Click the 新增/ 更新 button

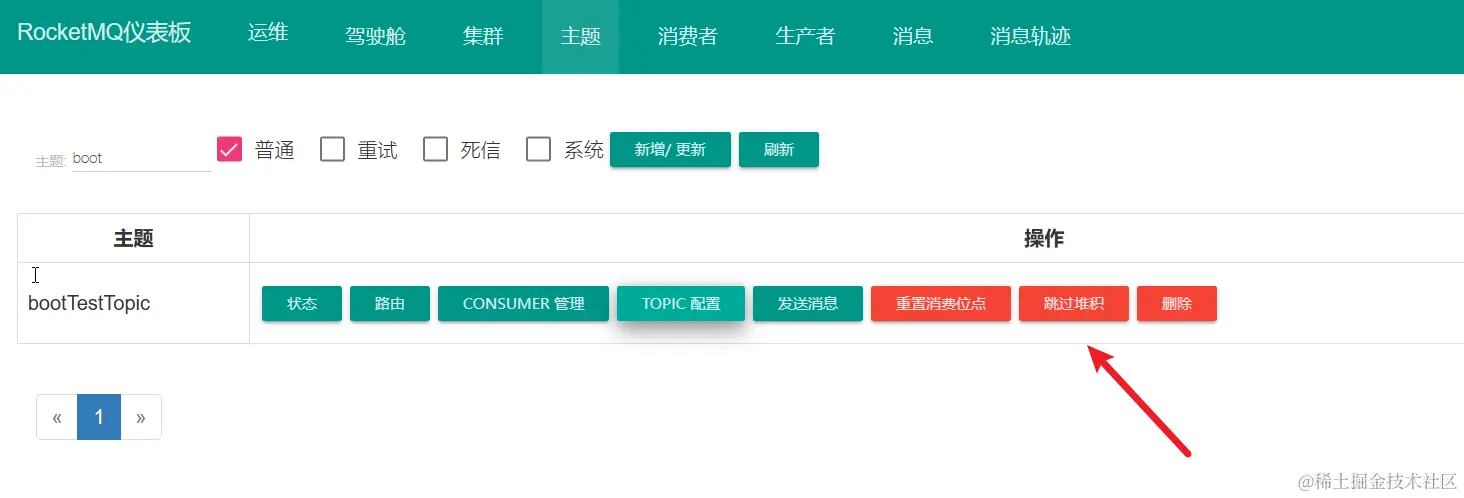pos(670,149)
